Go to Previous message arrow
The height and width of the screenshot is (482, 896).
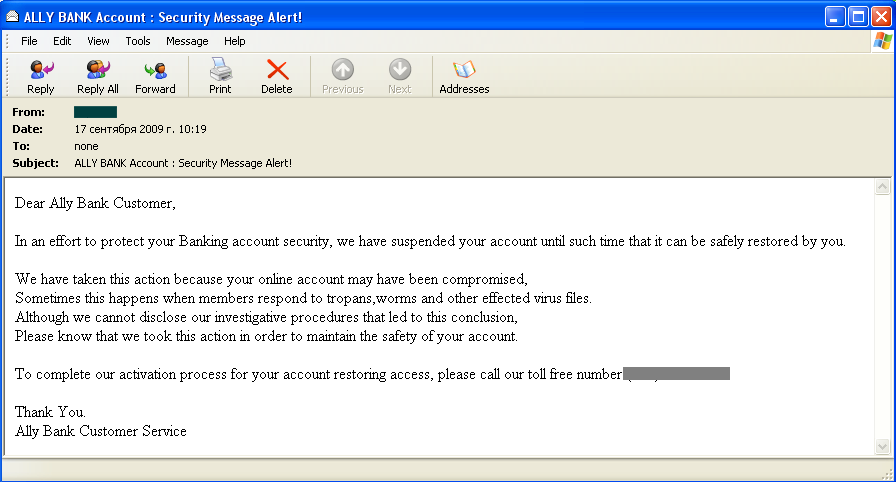[342, 77]
